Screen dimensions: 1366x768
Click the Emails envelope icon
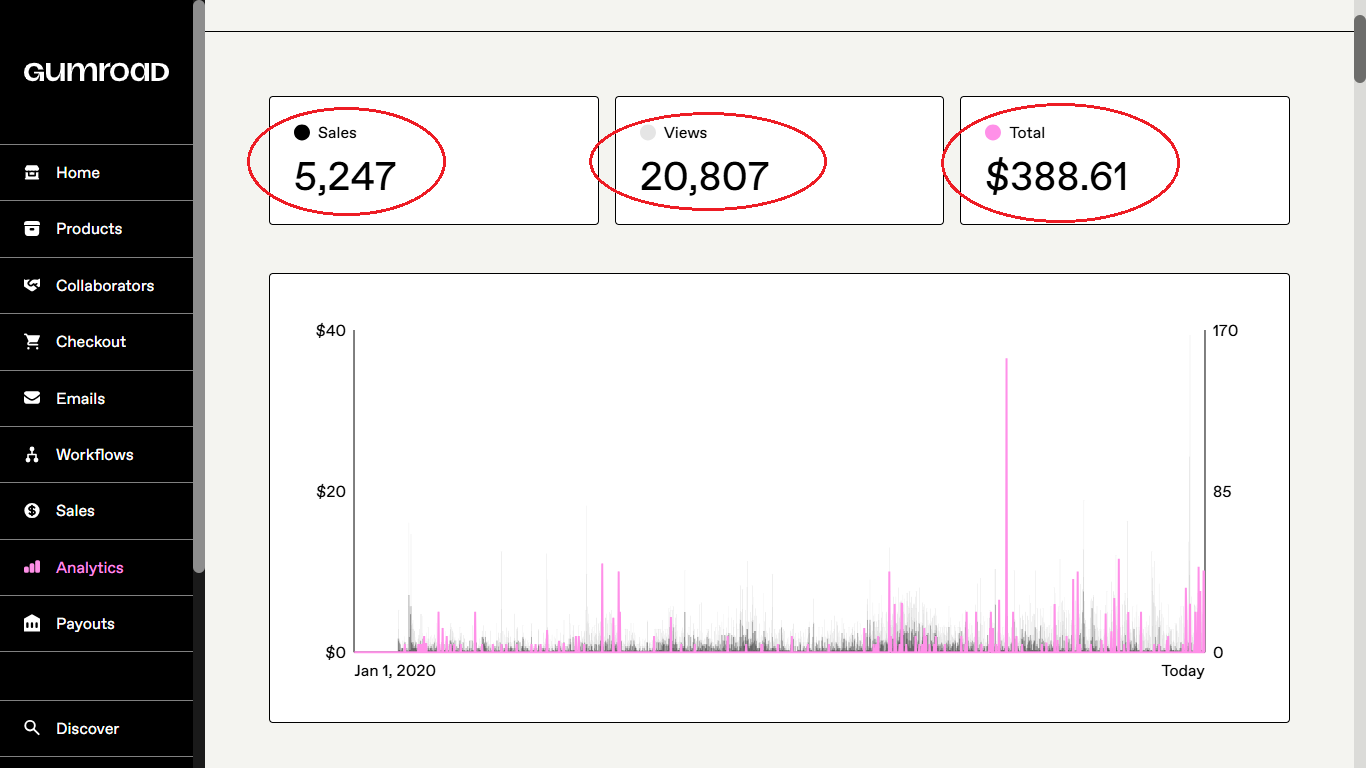click(x=32, y=398)
